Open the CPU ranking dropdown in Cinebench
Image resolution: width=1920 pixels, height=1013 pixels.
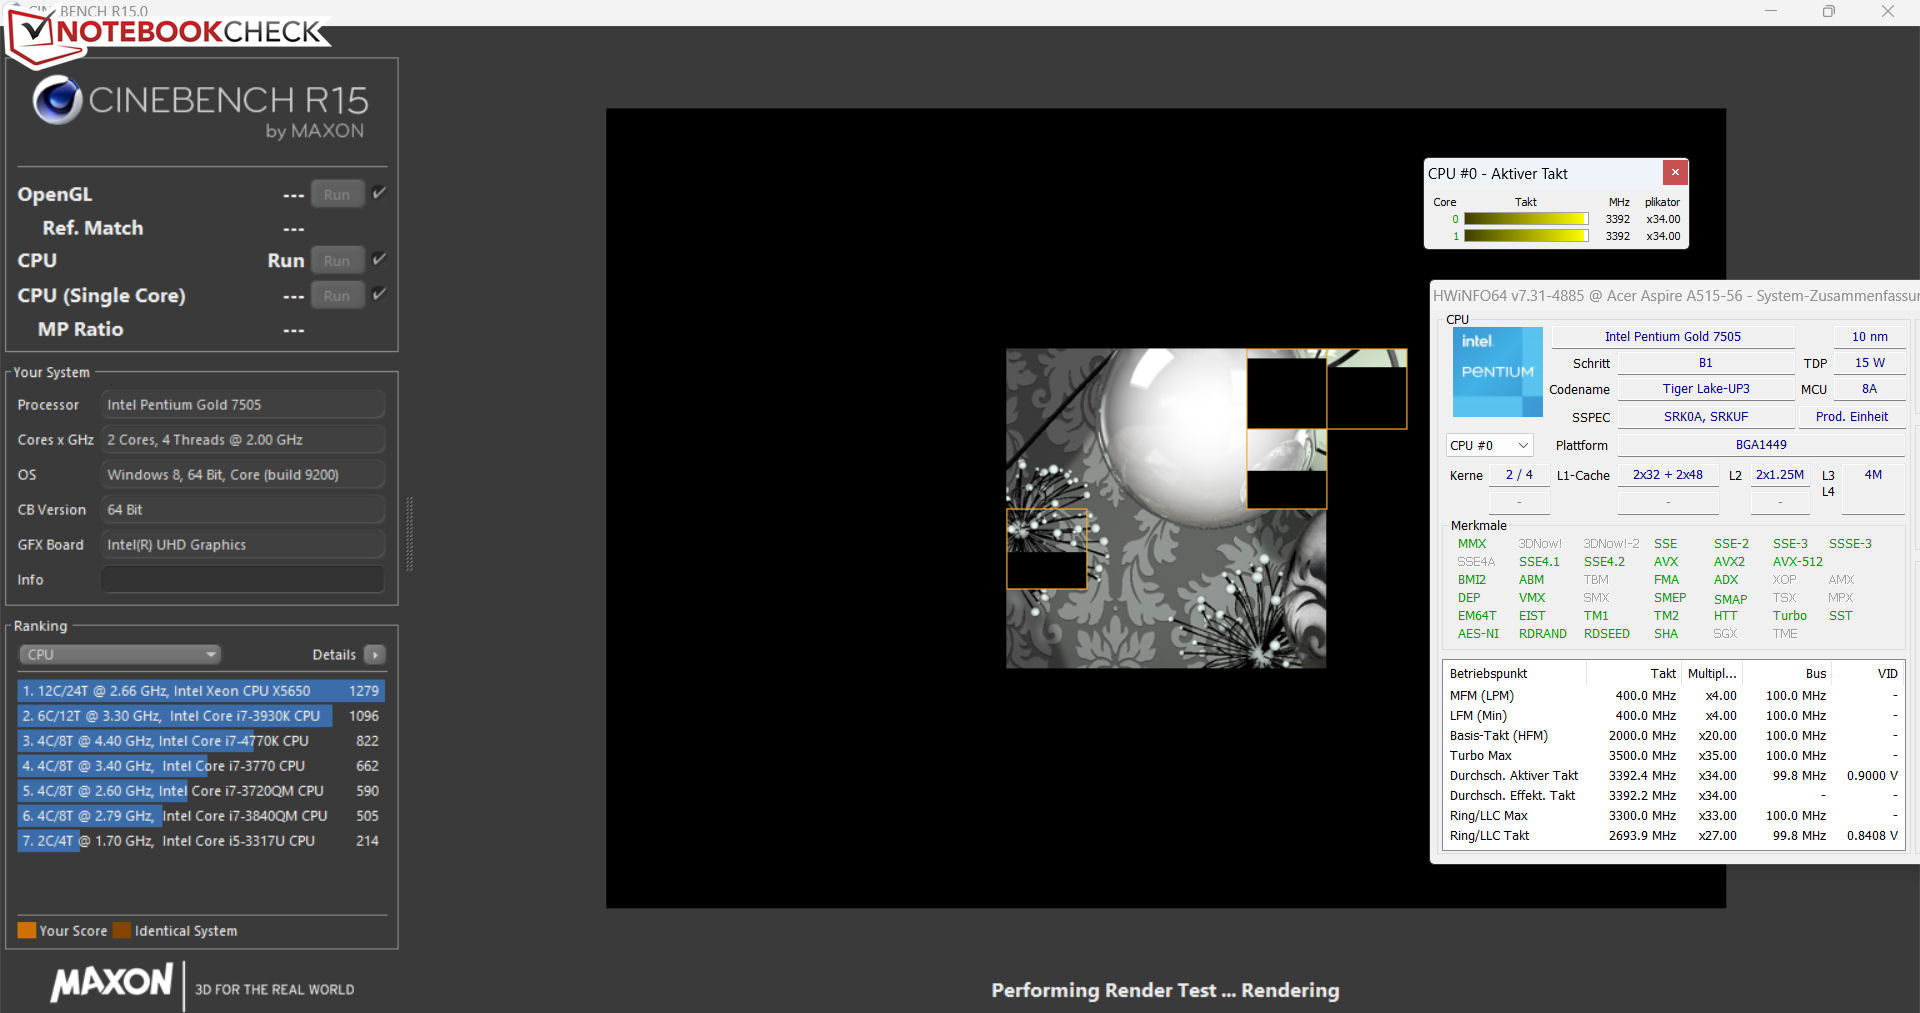point(120,655)
